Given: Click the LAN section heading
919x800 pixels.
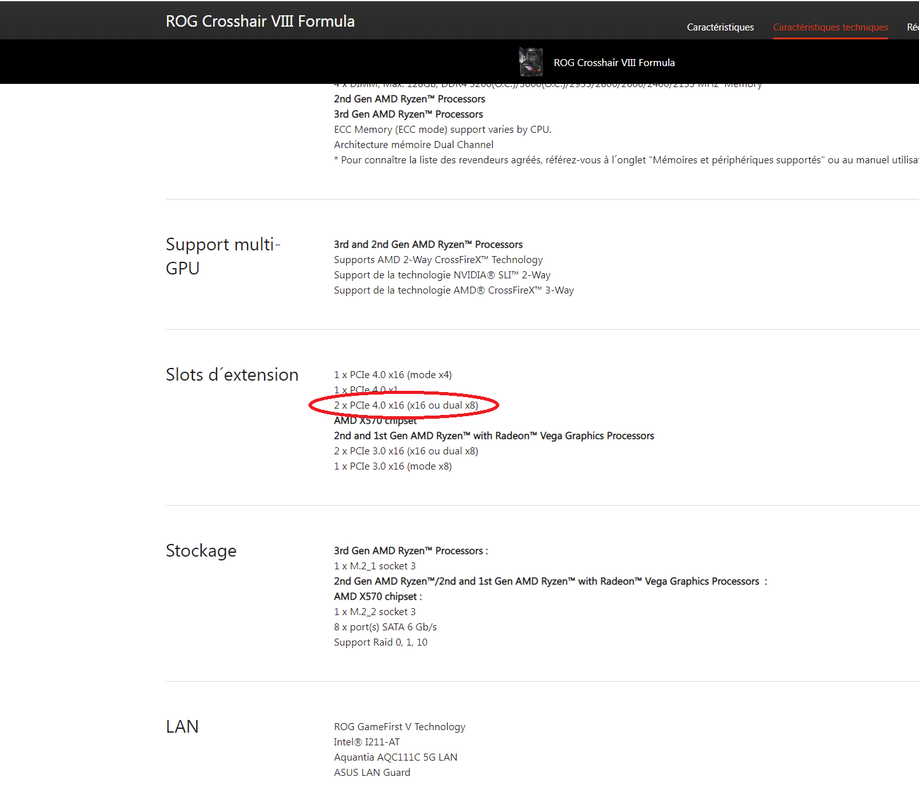Looking at the screenshot, I should point(182,727).
